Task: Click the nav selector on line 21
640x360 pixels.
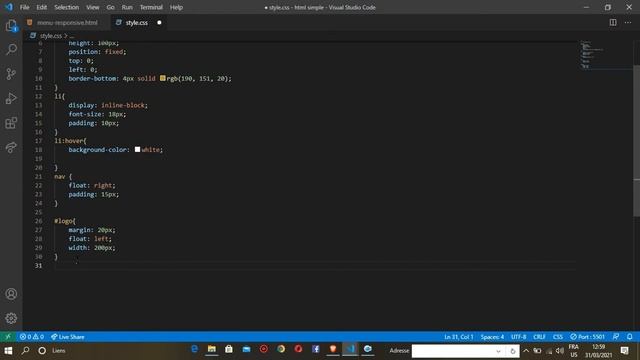Action: [60, 176]
